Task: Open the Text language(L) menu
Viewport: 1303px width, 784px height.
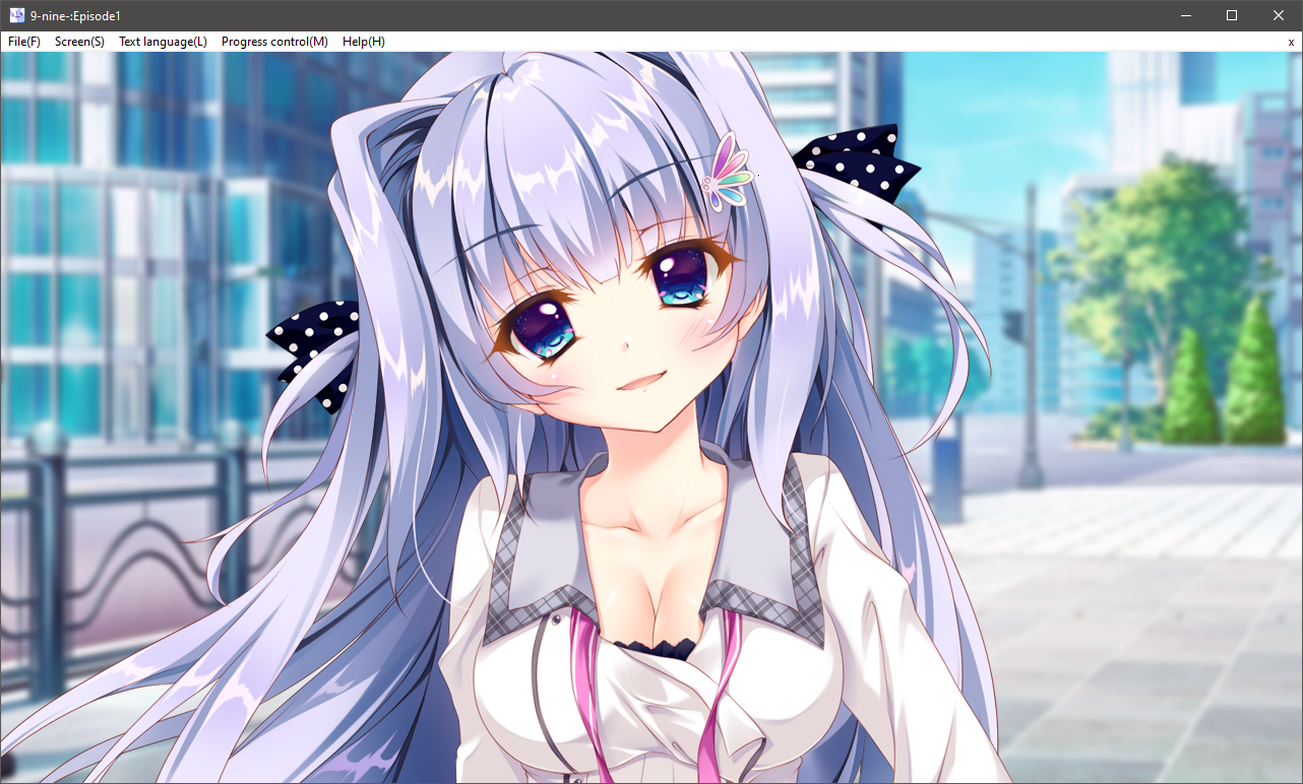Action: (x=163, y=42)
